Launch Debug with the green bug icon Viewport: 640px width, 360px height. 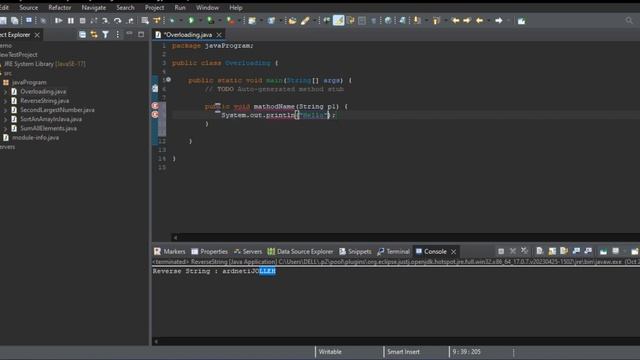tap(172, 20)
